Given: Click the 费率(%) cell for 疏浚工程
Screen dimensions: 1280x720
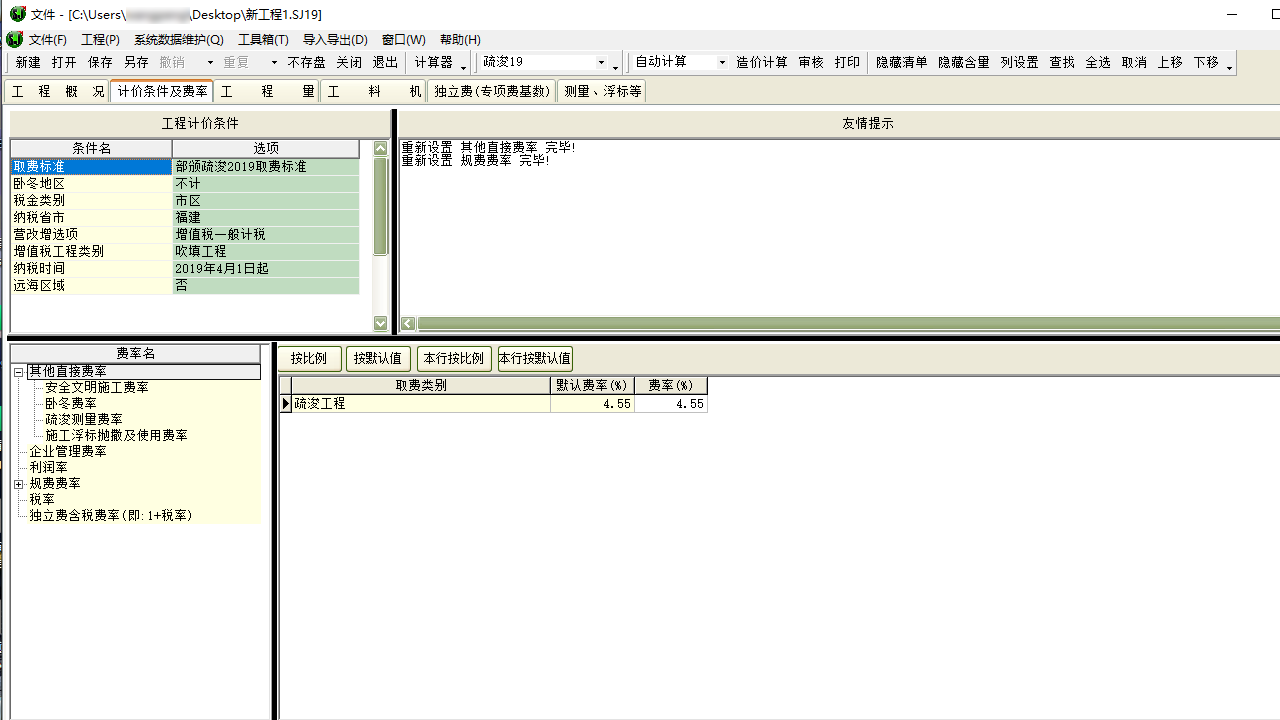Looking at the screenshot, I should pos(671,404).
